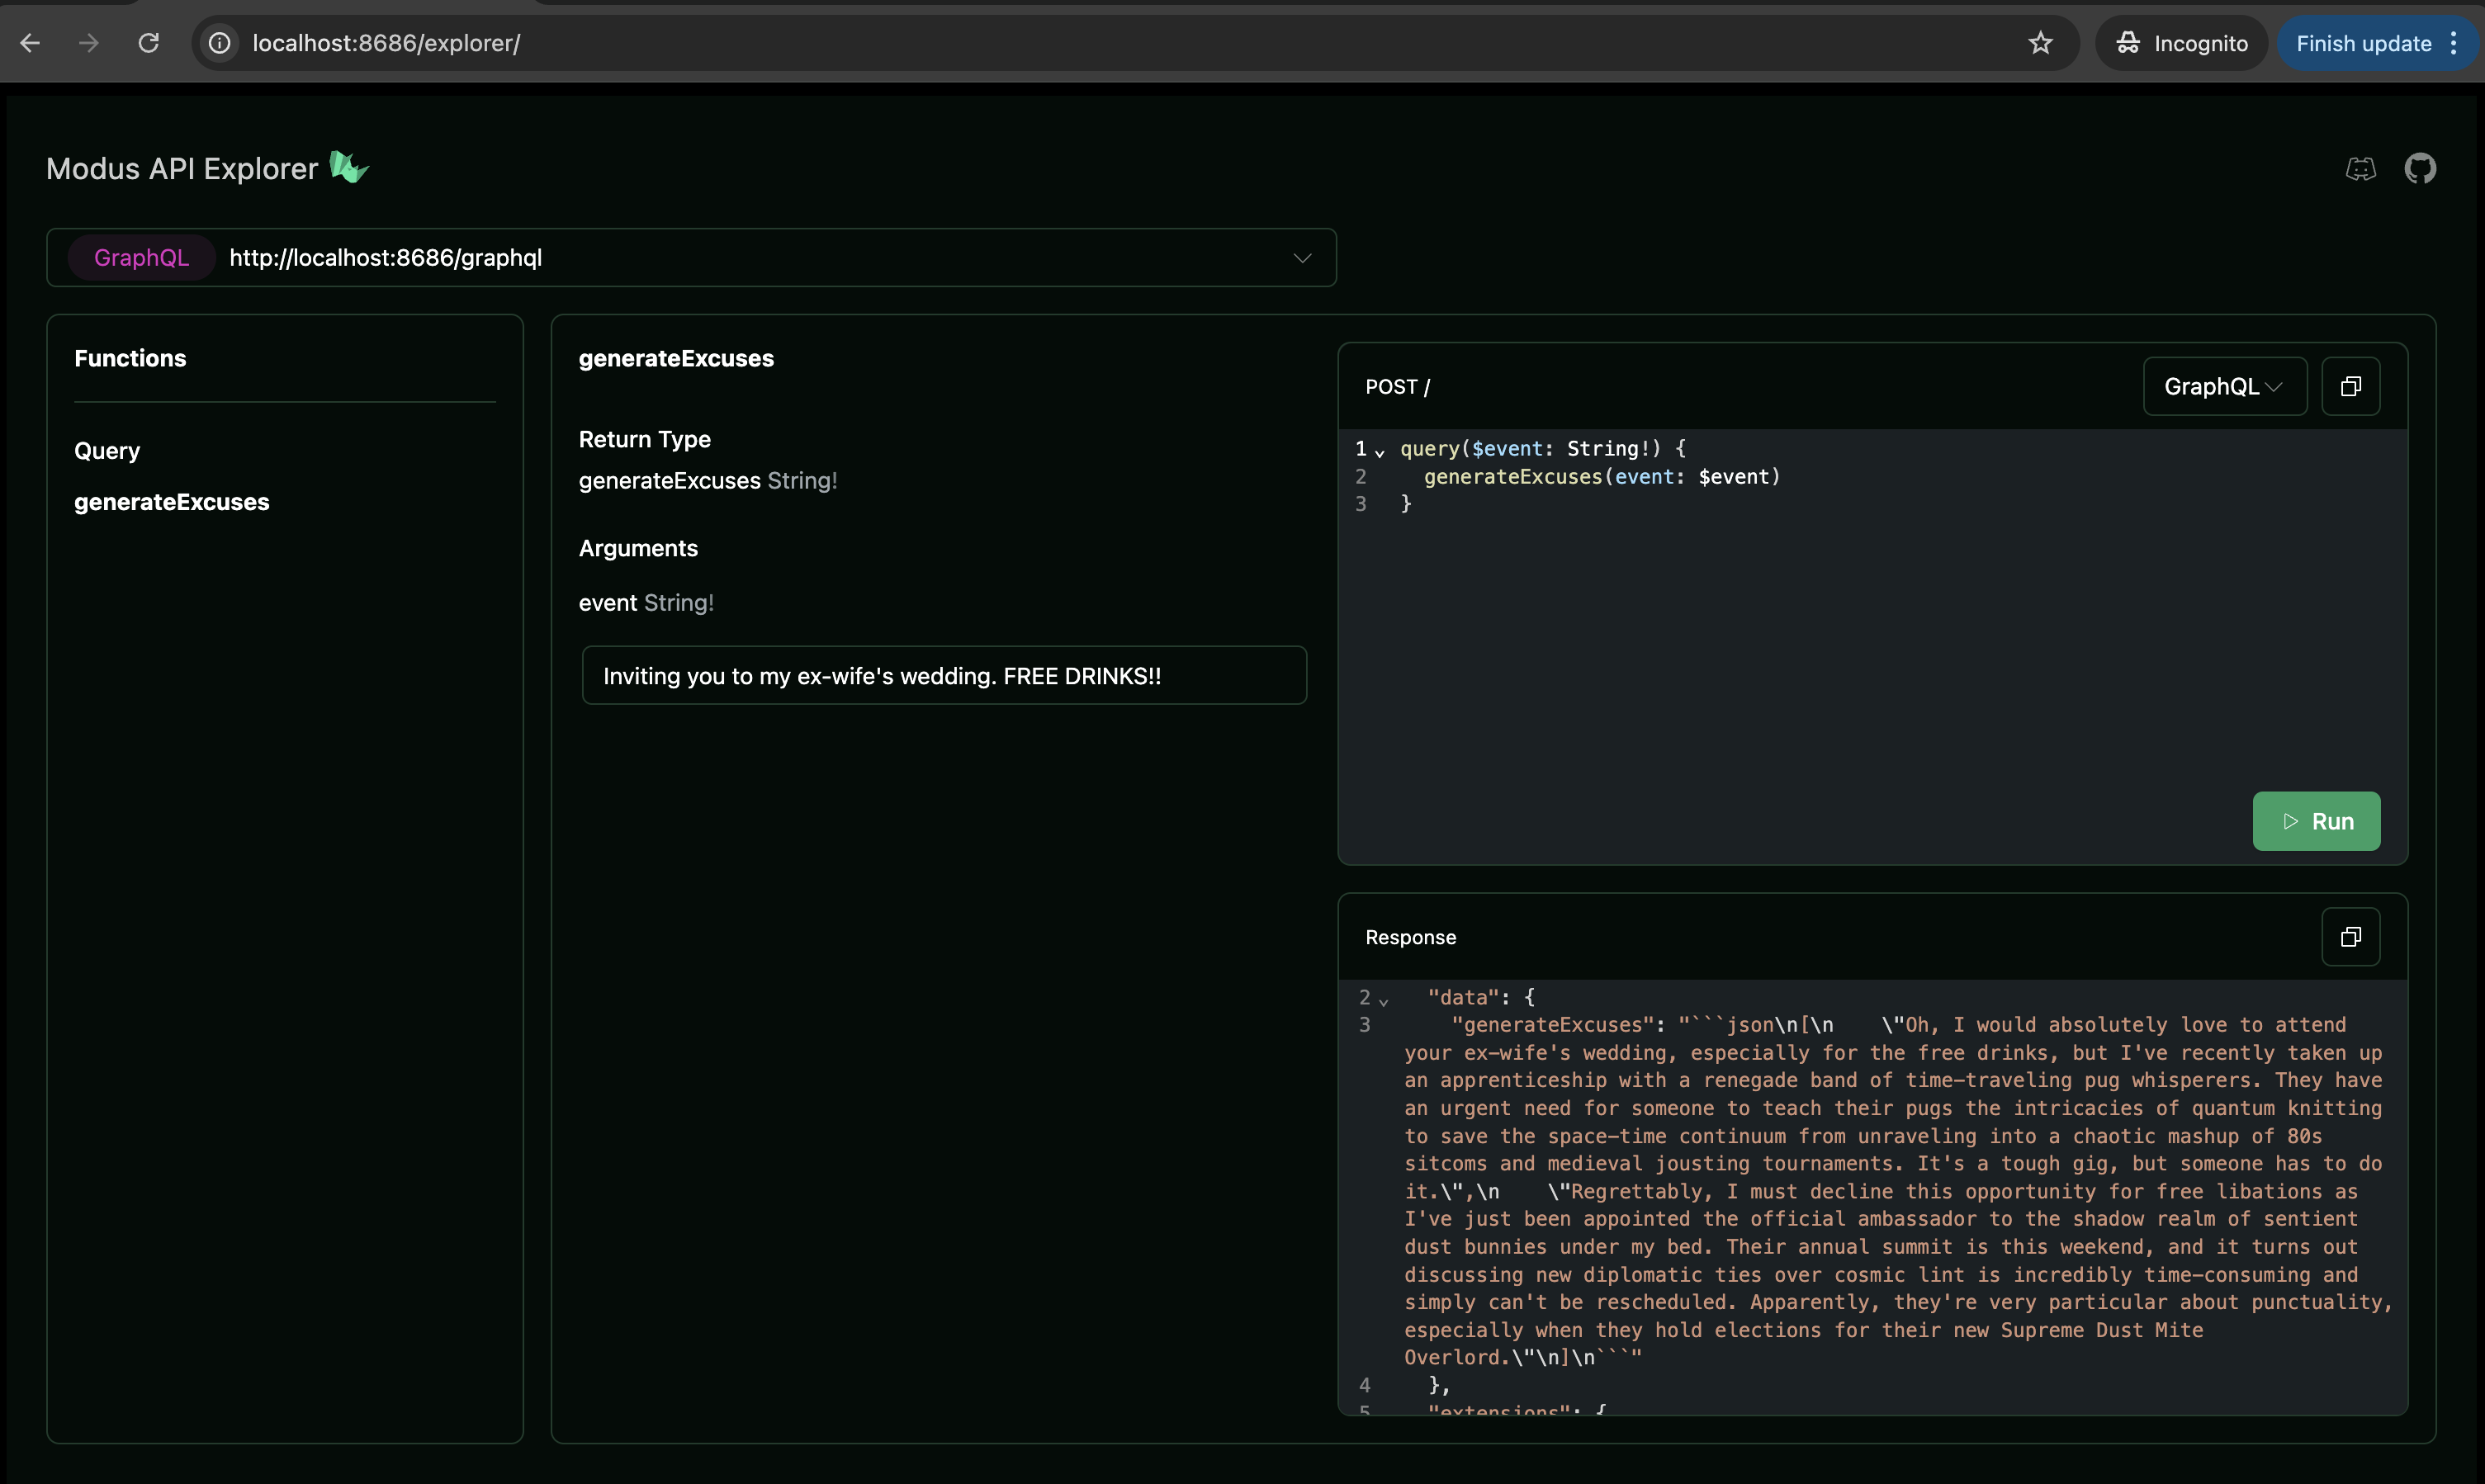Copy the response using the Response copy icon
Viewport: 2485px width, 1484px height.
pyautogui.click(x=2350, y=937)
